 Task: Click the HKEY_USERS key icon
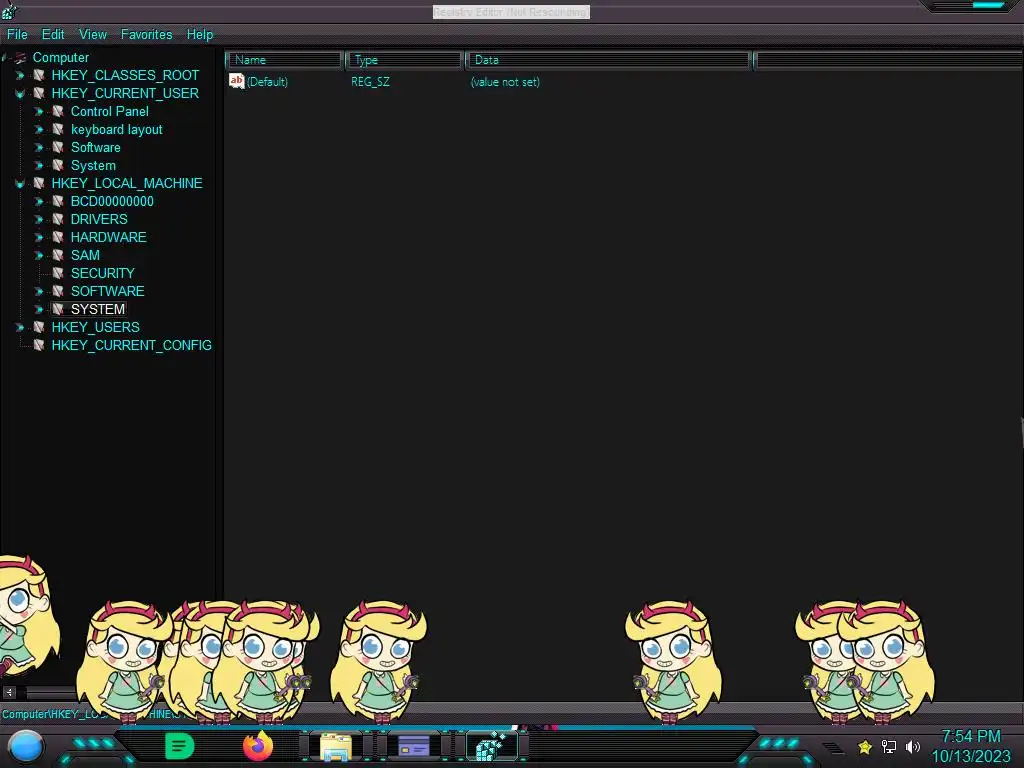pos(39,327)
